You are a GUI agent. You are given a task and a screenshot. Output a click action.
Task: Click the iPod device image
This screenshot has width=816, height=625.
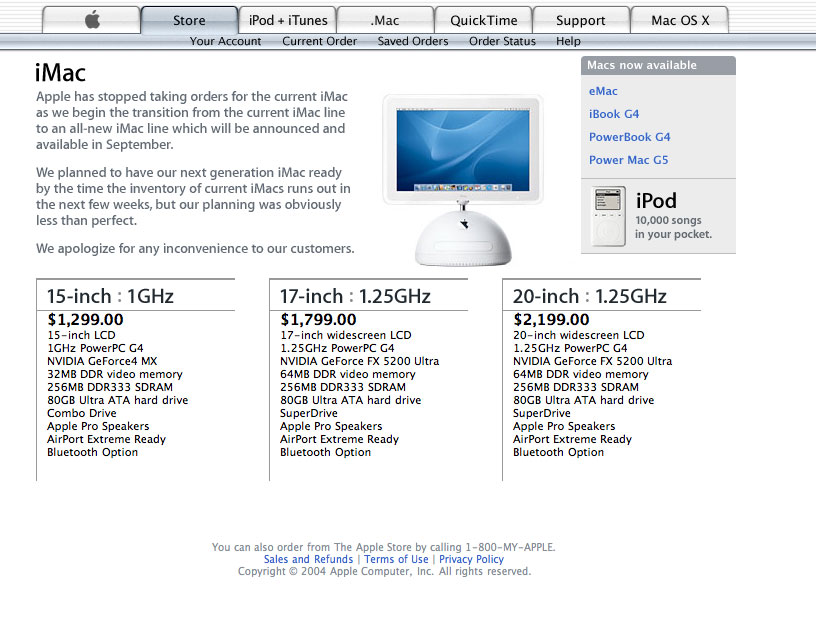tap(608, 216)
